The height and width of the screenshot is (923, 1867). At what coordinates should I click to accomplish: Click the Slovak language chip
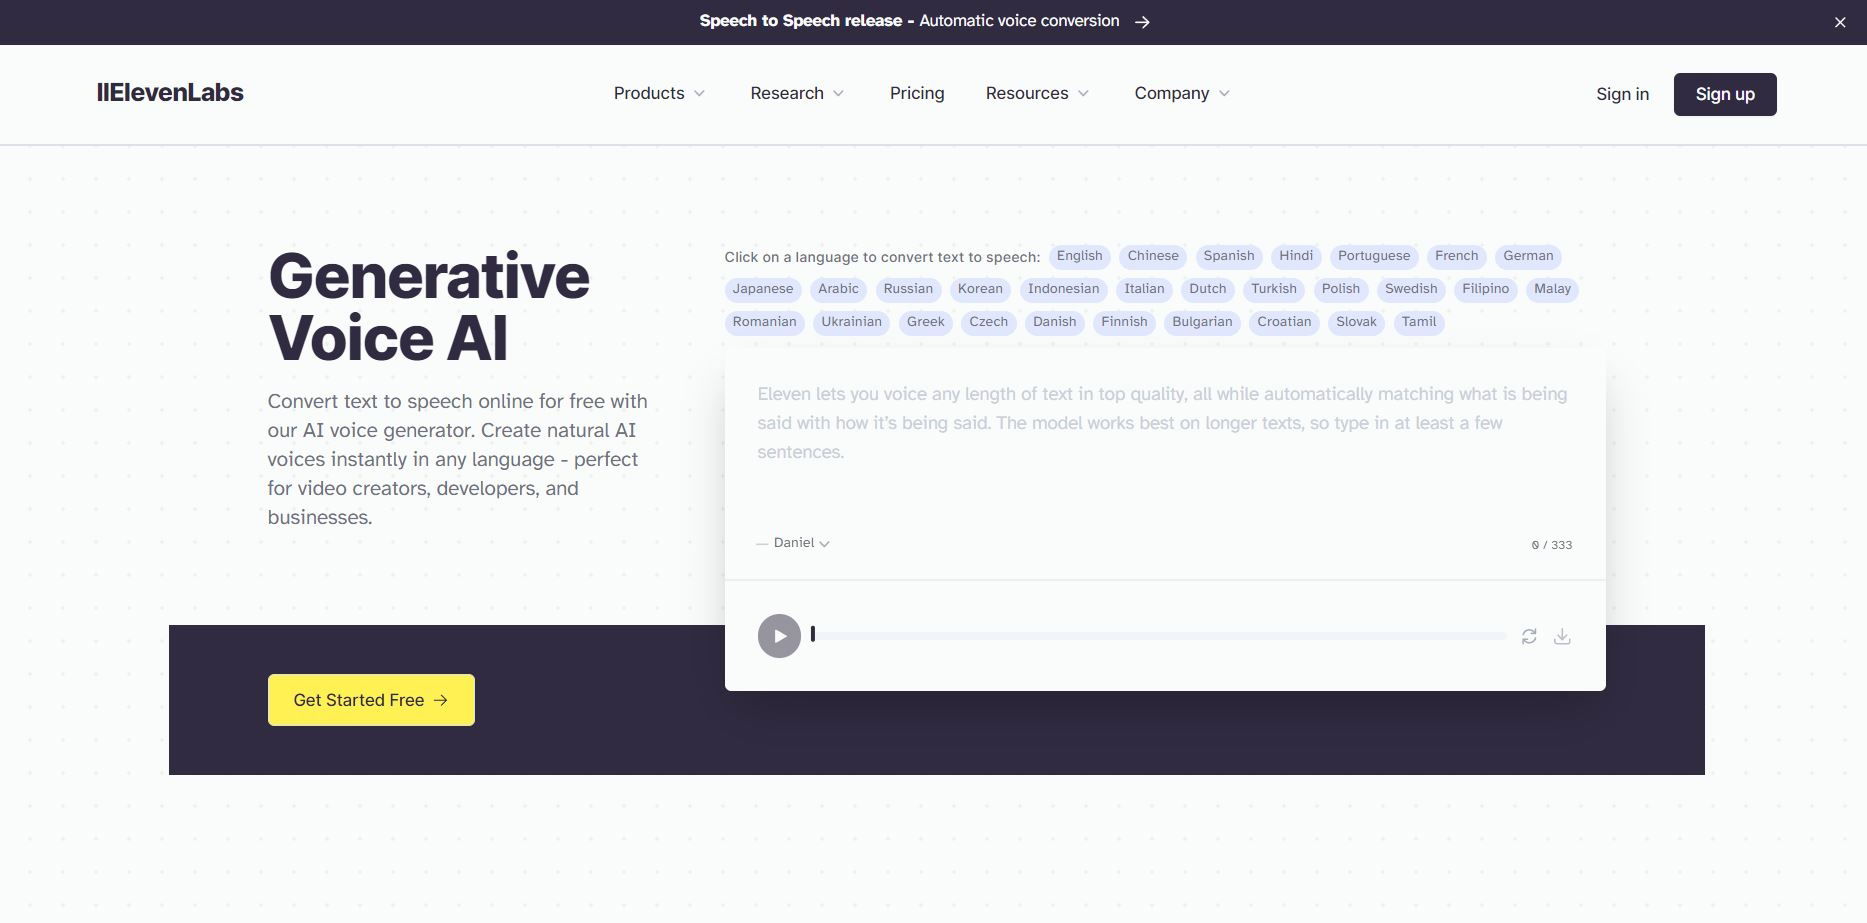tap(1356, 322)
